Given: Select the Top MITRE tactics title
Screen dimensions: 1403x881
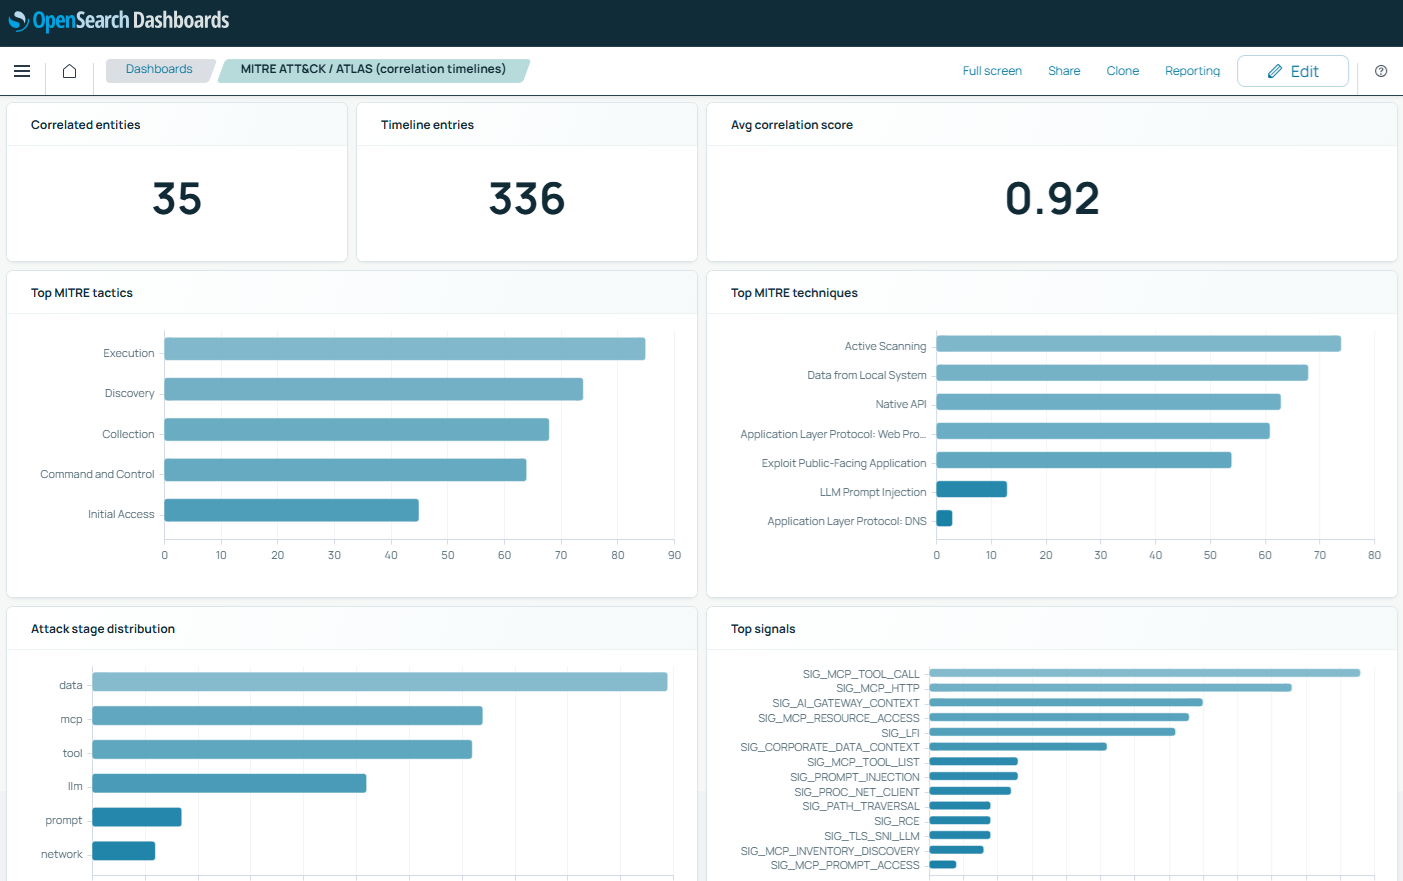Looking at the screenshot, I should coord(82,293).
